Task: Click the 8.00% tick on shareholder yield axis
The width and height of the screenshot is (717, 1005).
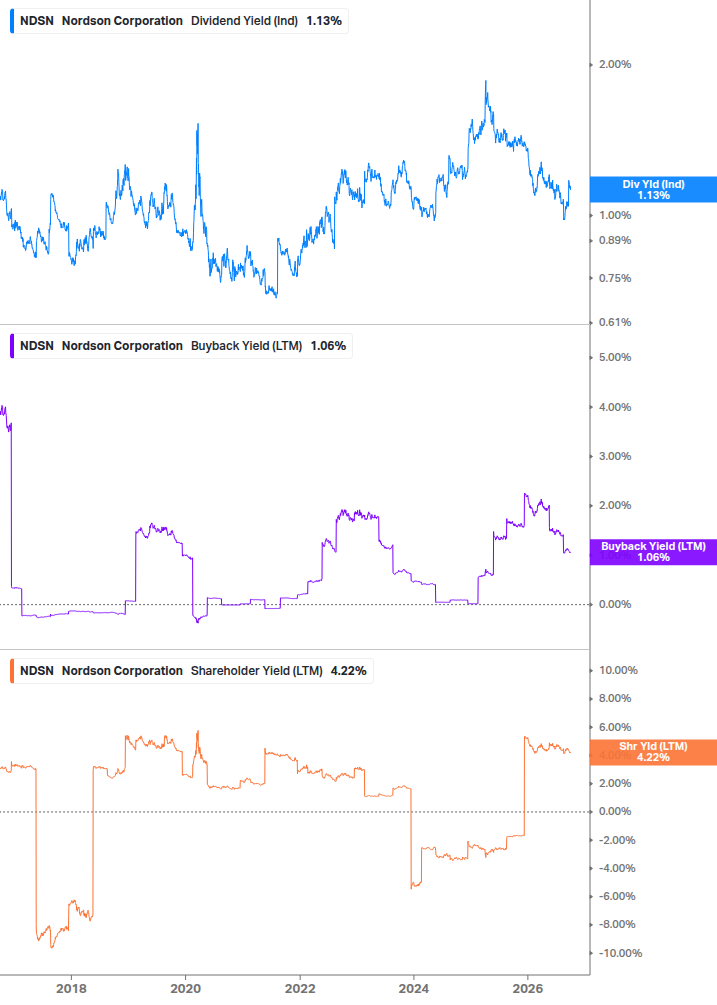Action: (x=615, y=698)
